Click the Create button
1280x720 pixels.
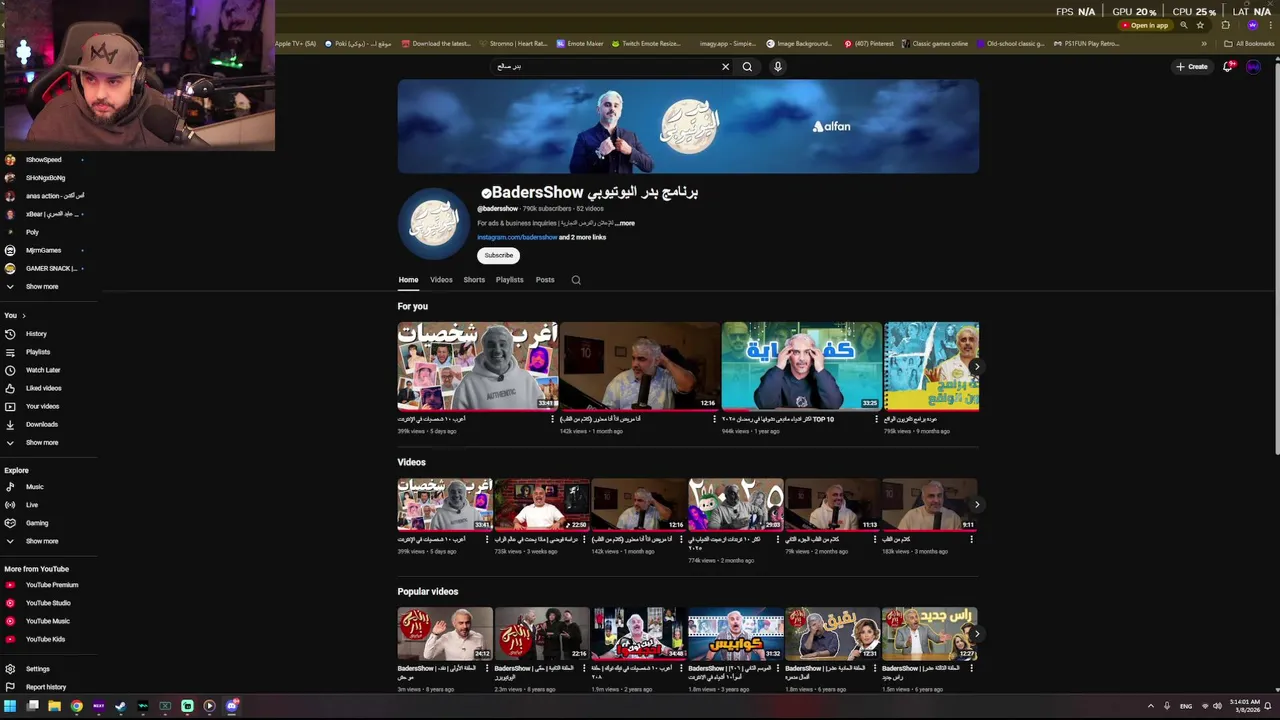click(1192, 67)
